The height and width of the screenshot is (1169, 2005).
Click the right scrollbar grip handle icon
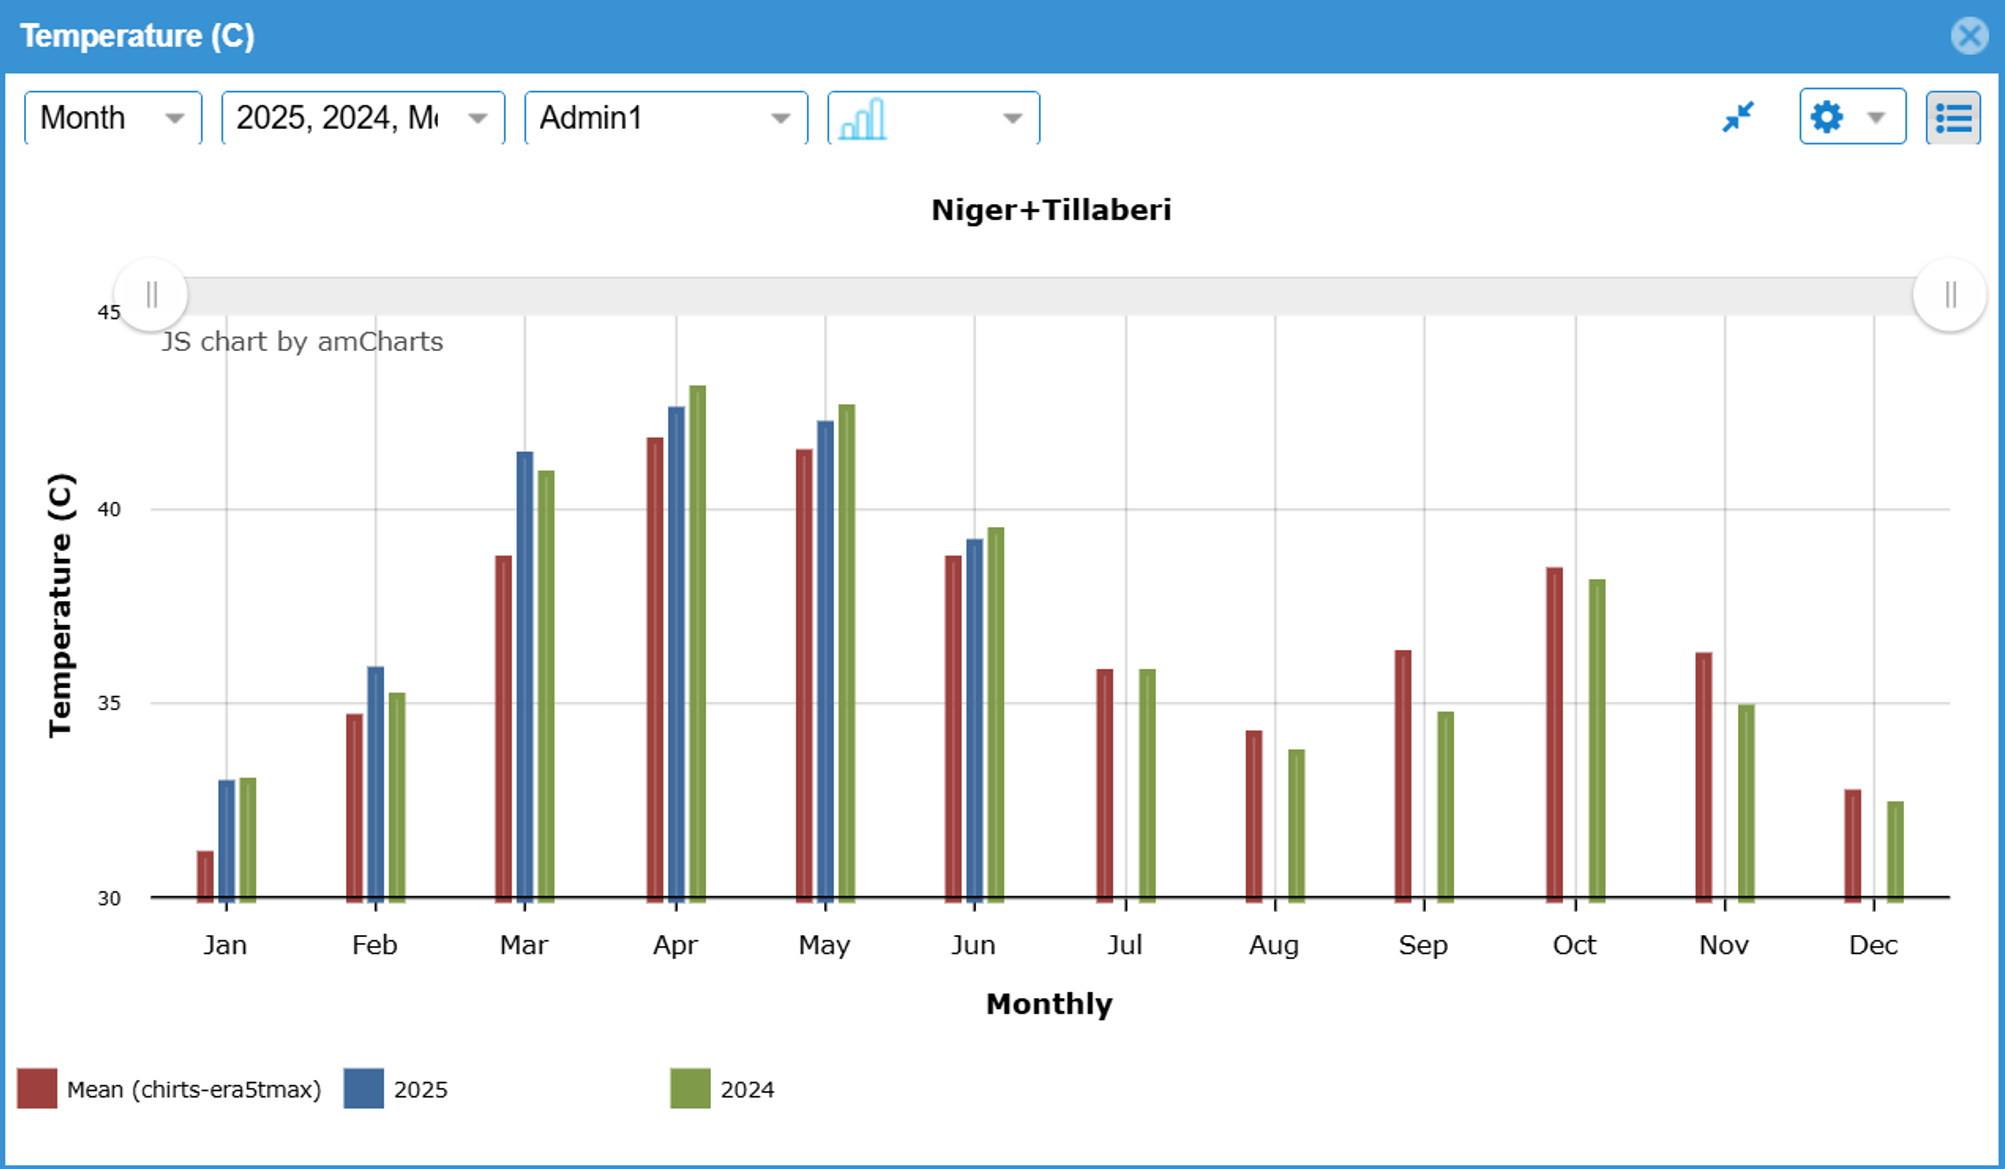click(1950, 294)
